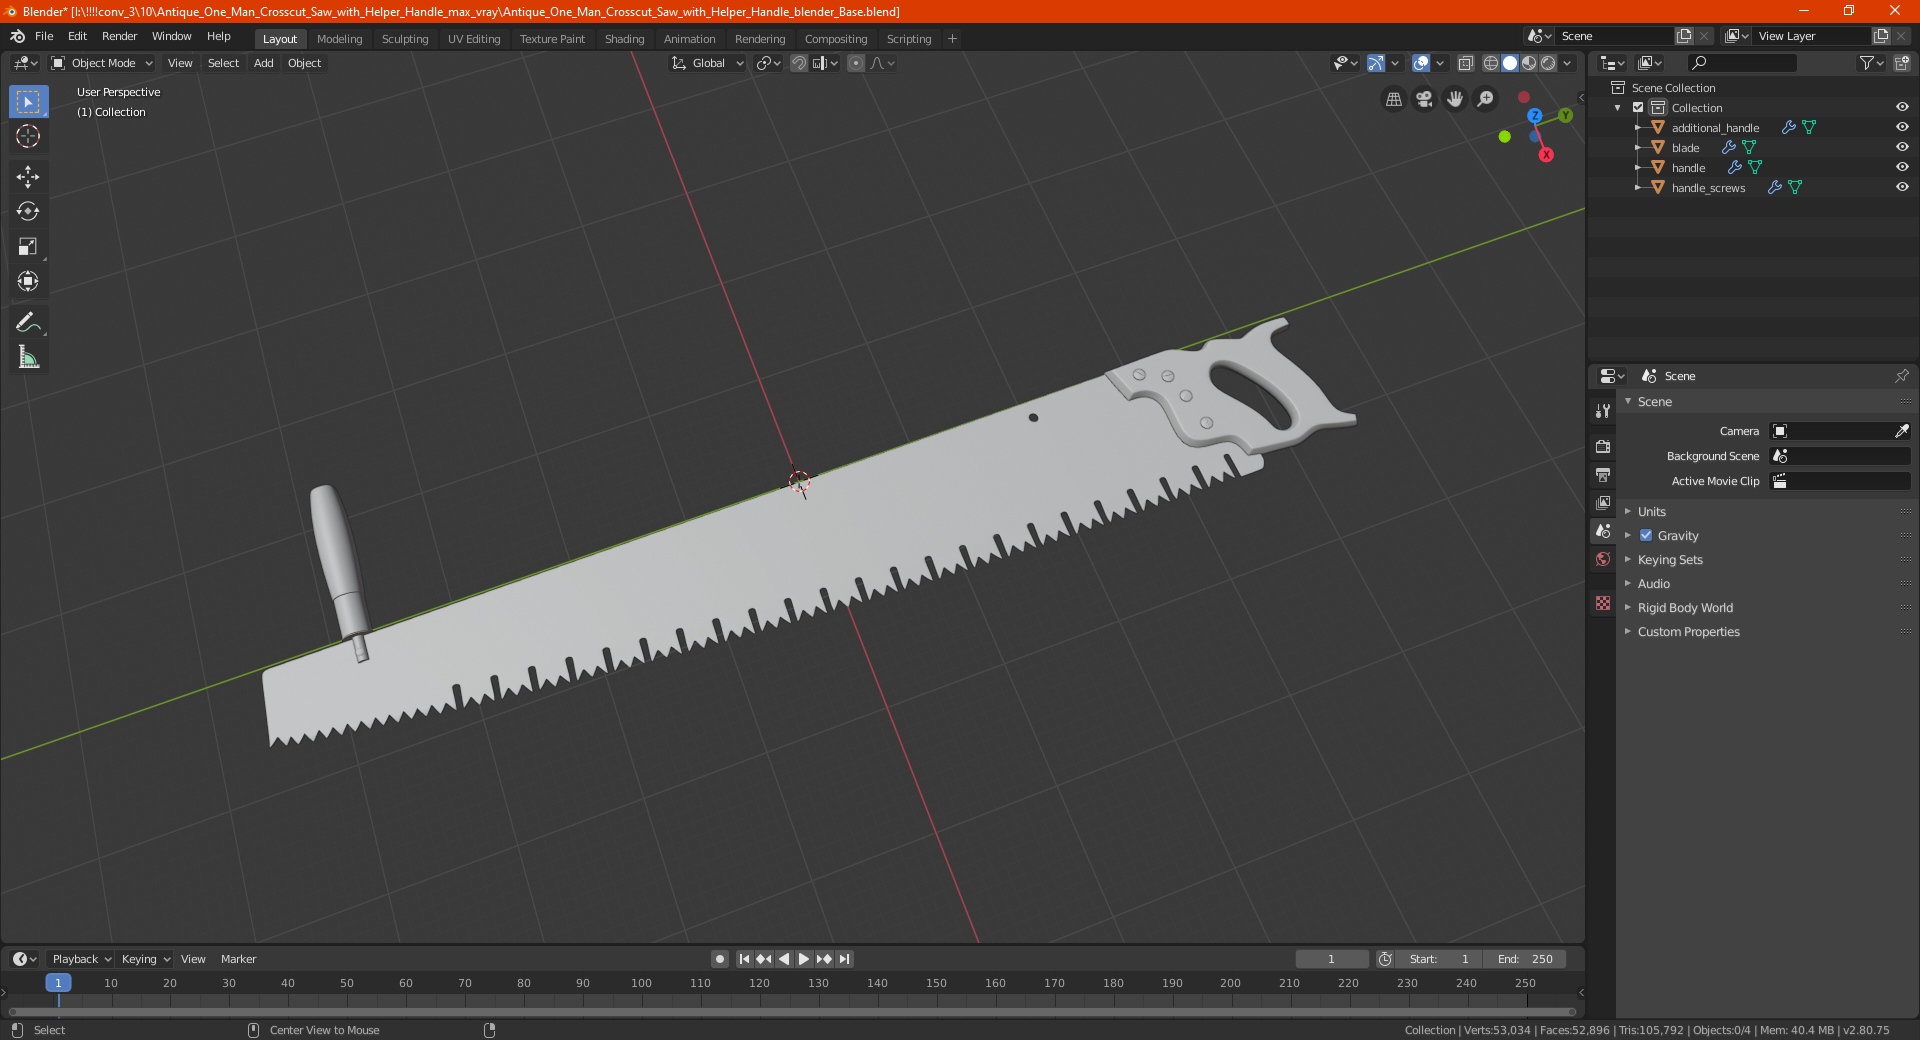Select the Measure tool
Screen dimensions: 1920x1040
[28, 357]
